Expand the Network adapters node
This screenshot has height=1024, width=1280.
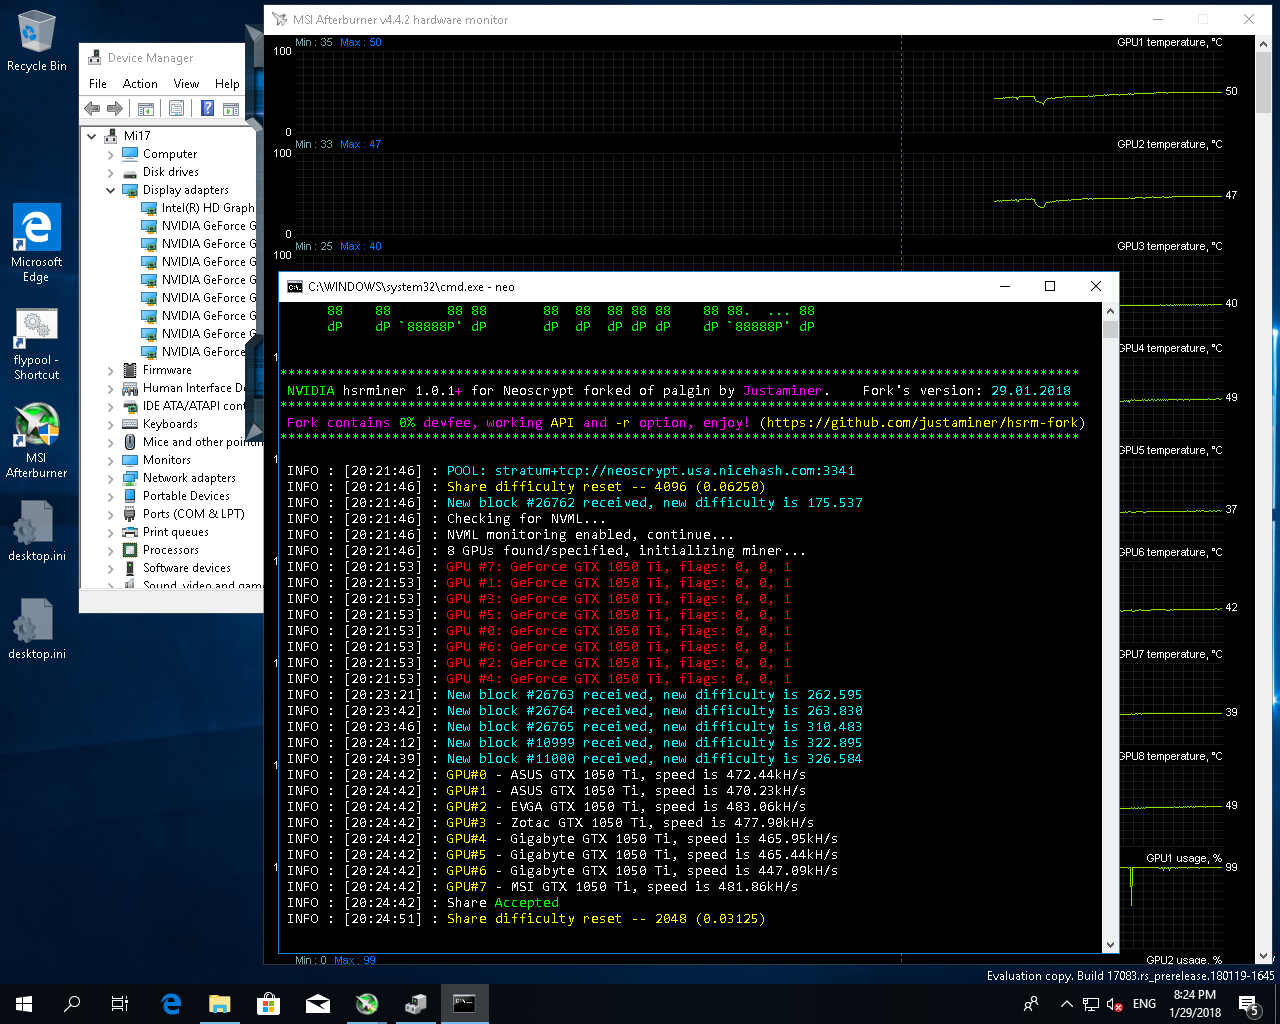[110, 478]
